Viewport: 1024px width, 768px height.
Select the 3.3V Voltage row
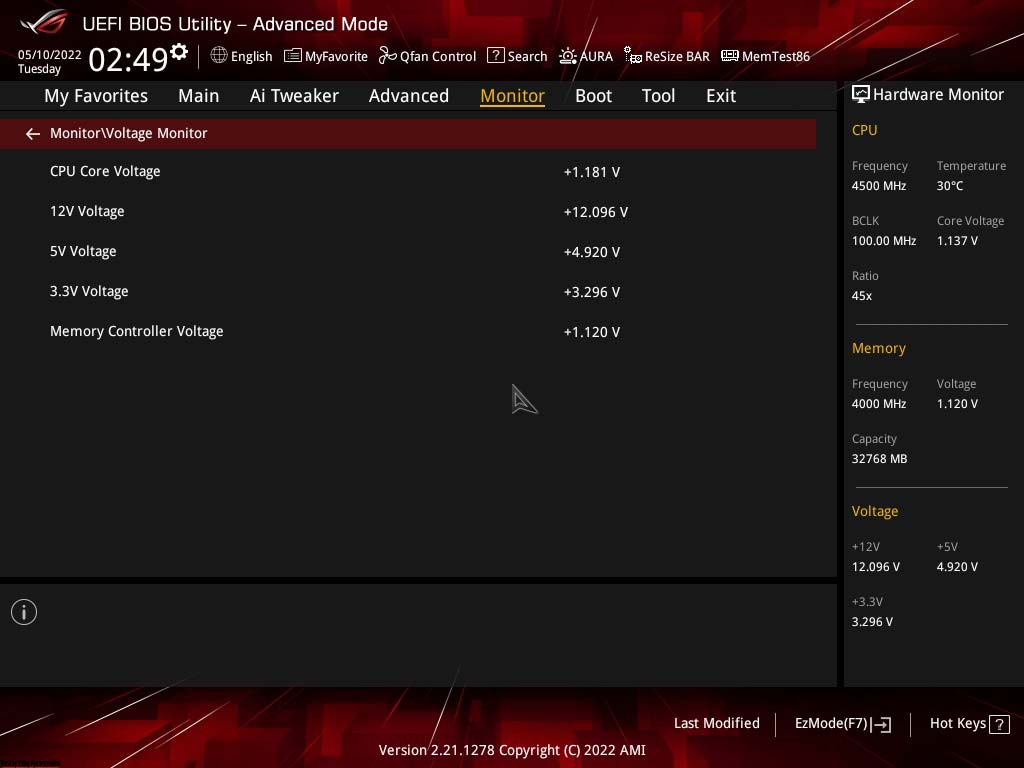[x=408, y=291]
